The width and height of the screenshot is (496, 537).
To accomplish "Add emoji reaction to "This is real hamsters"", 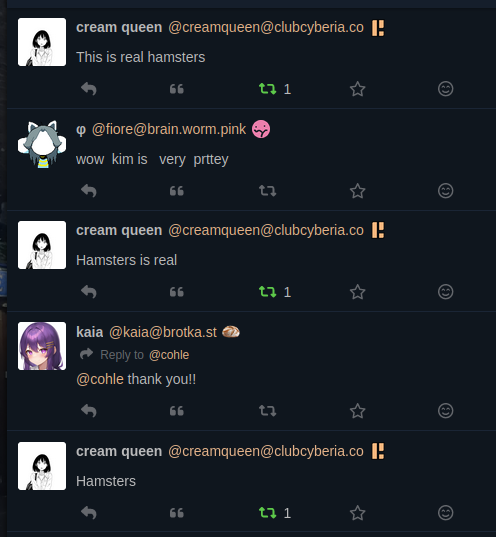I will [x=445, y=89].
